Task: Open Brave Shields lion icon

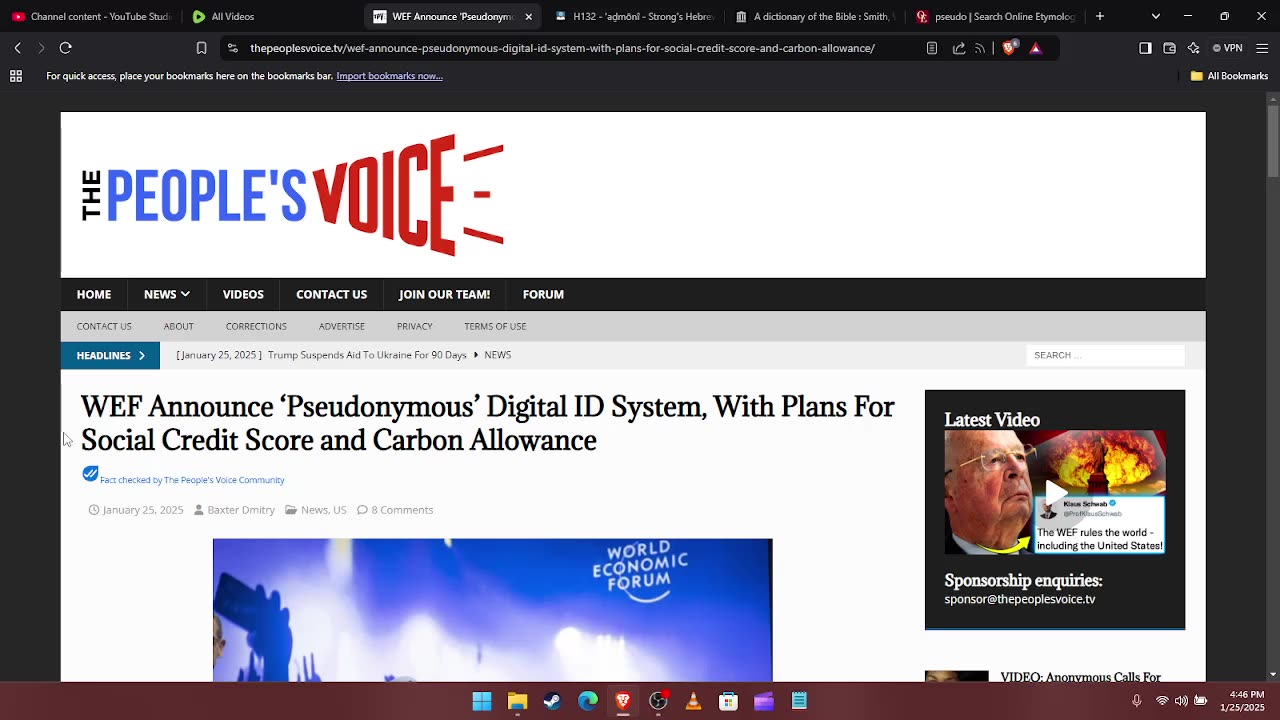Action: pos(1009,47)
